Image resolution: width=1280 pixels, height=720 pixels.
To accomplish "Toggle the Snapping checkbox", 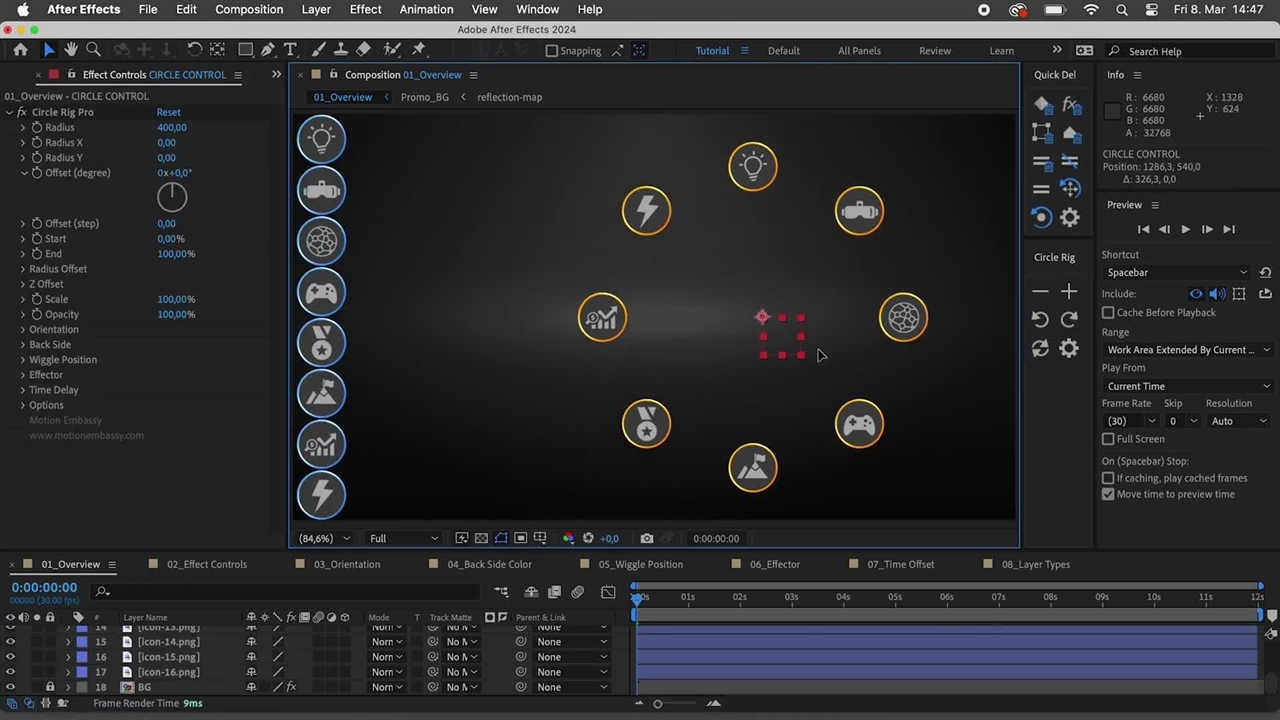I will (x=552, y=51).
